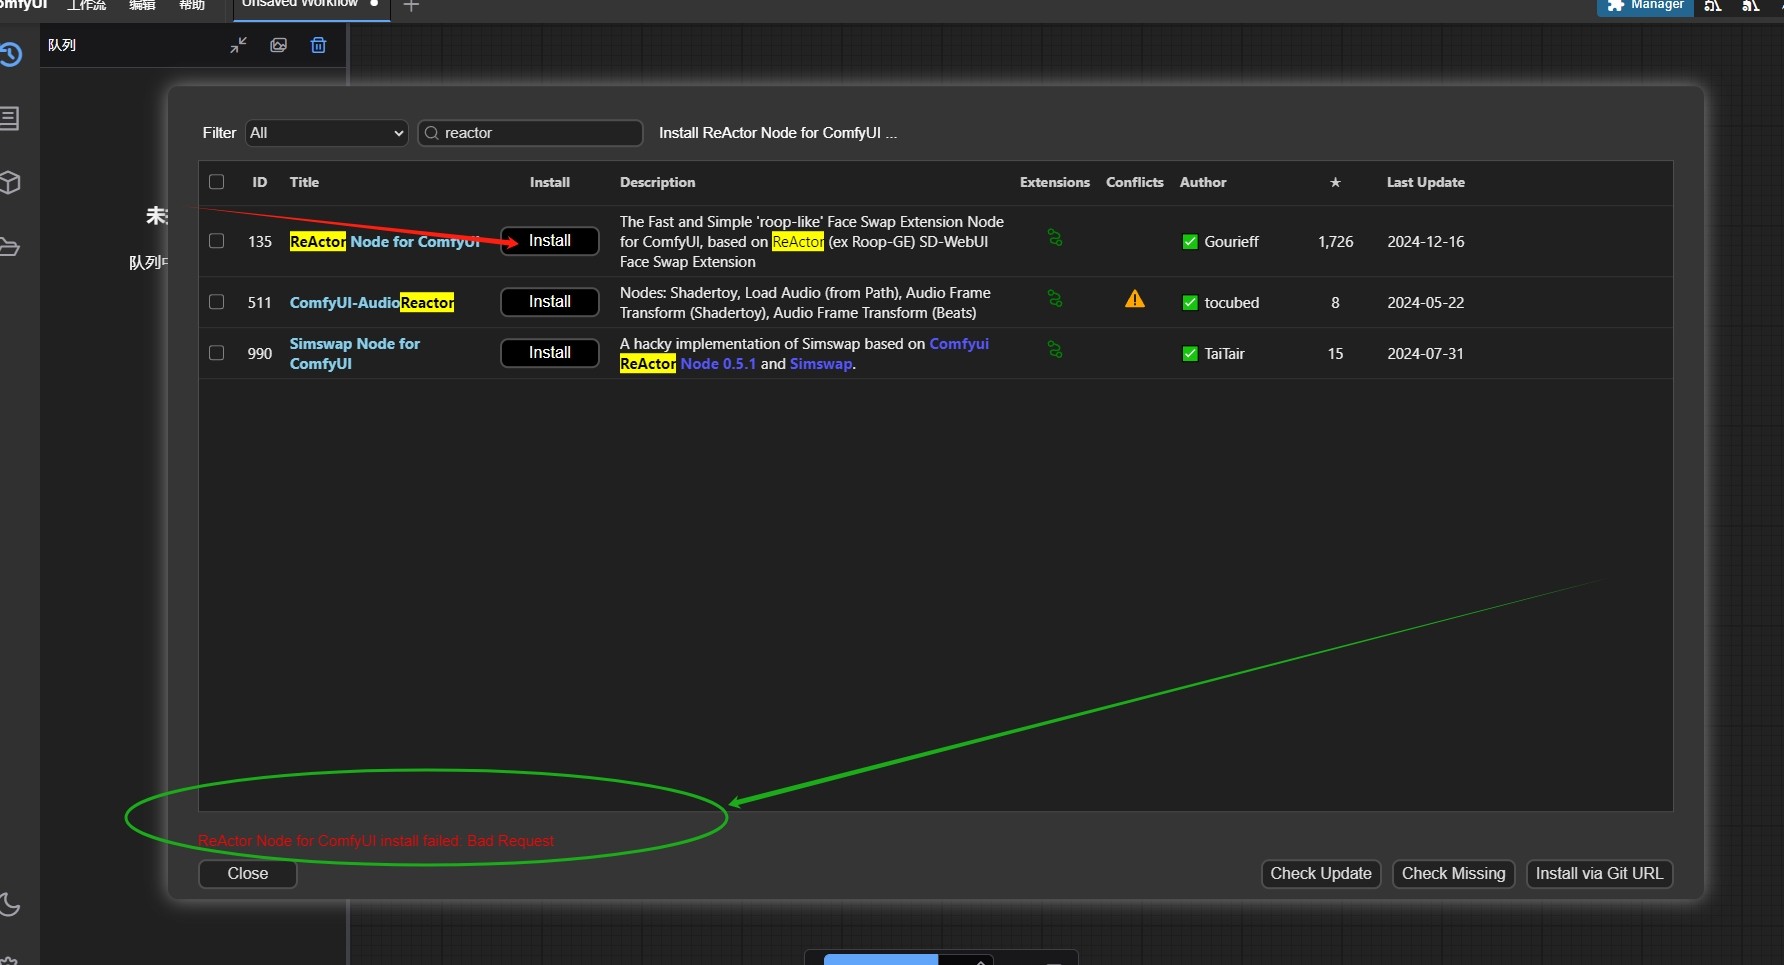Open the queue history sidebar icon
The width and height of the screenshot is (1784, 965).
[10, 54]
